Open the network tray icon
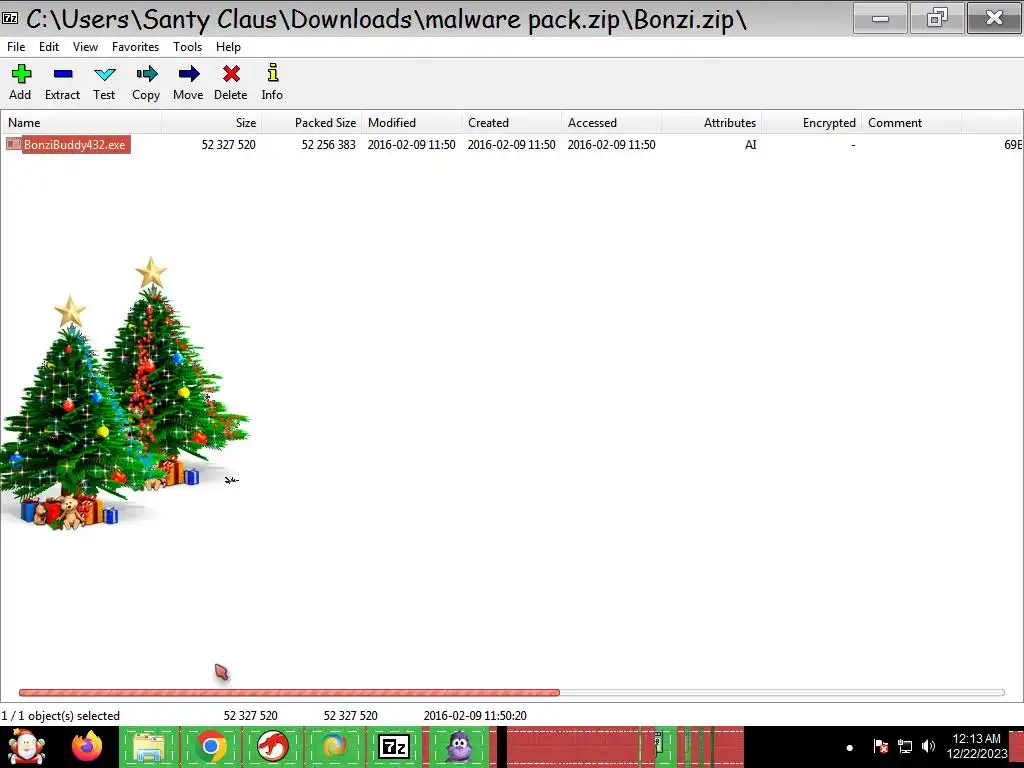Image resolution: width=1024 pixels, height=768 pixels. 905,746
